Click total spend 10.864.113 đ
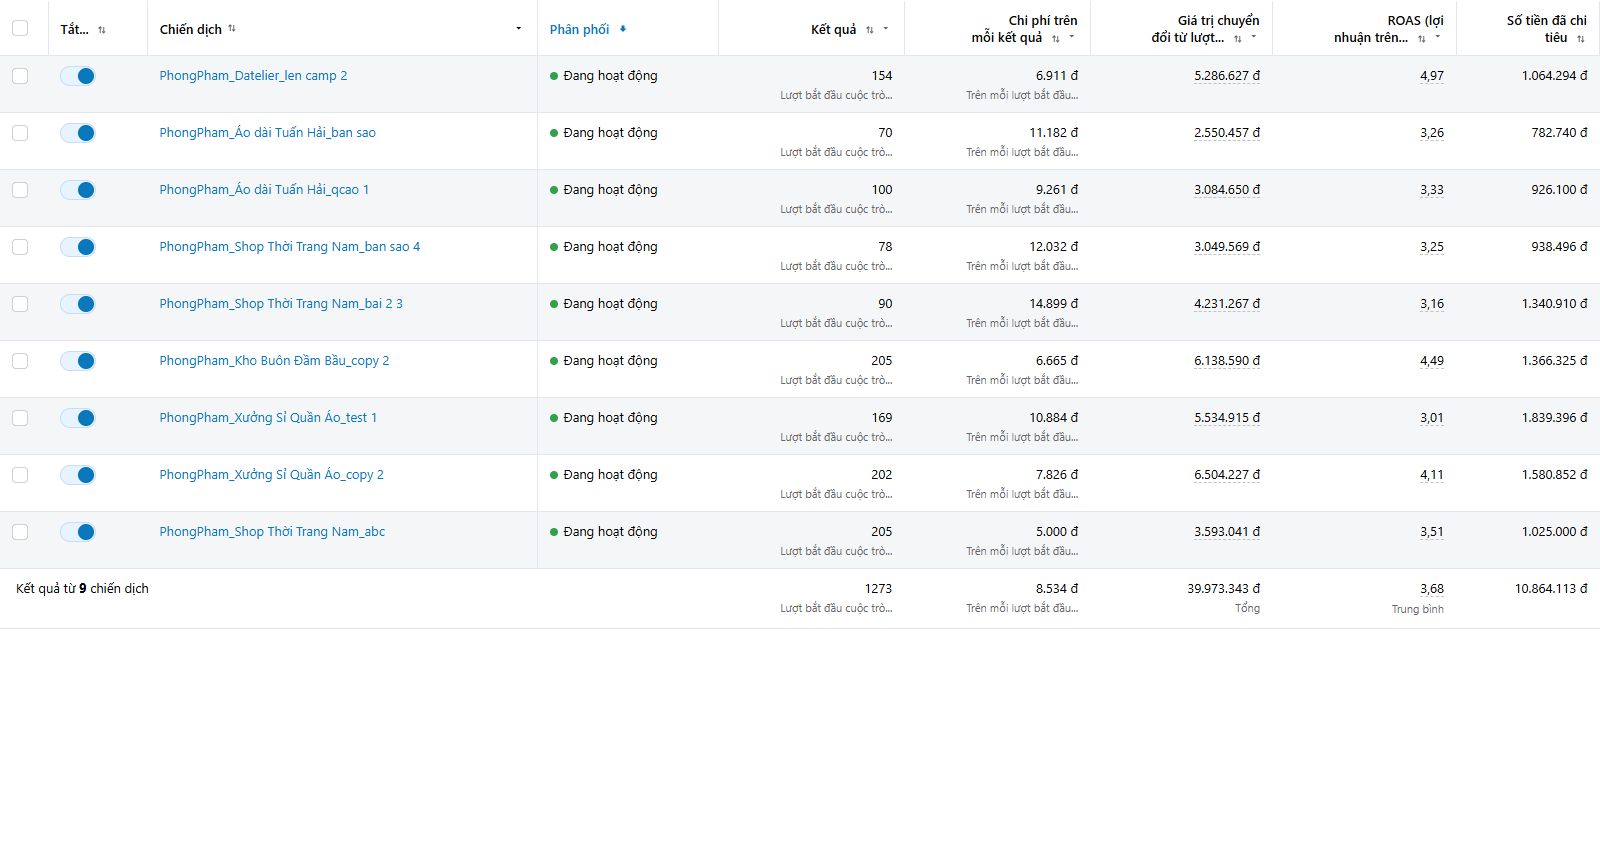The height and width of the screenshot is (850, 1600). pyautogui.click(x=1551, y=589)
